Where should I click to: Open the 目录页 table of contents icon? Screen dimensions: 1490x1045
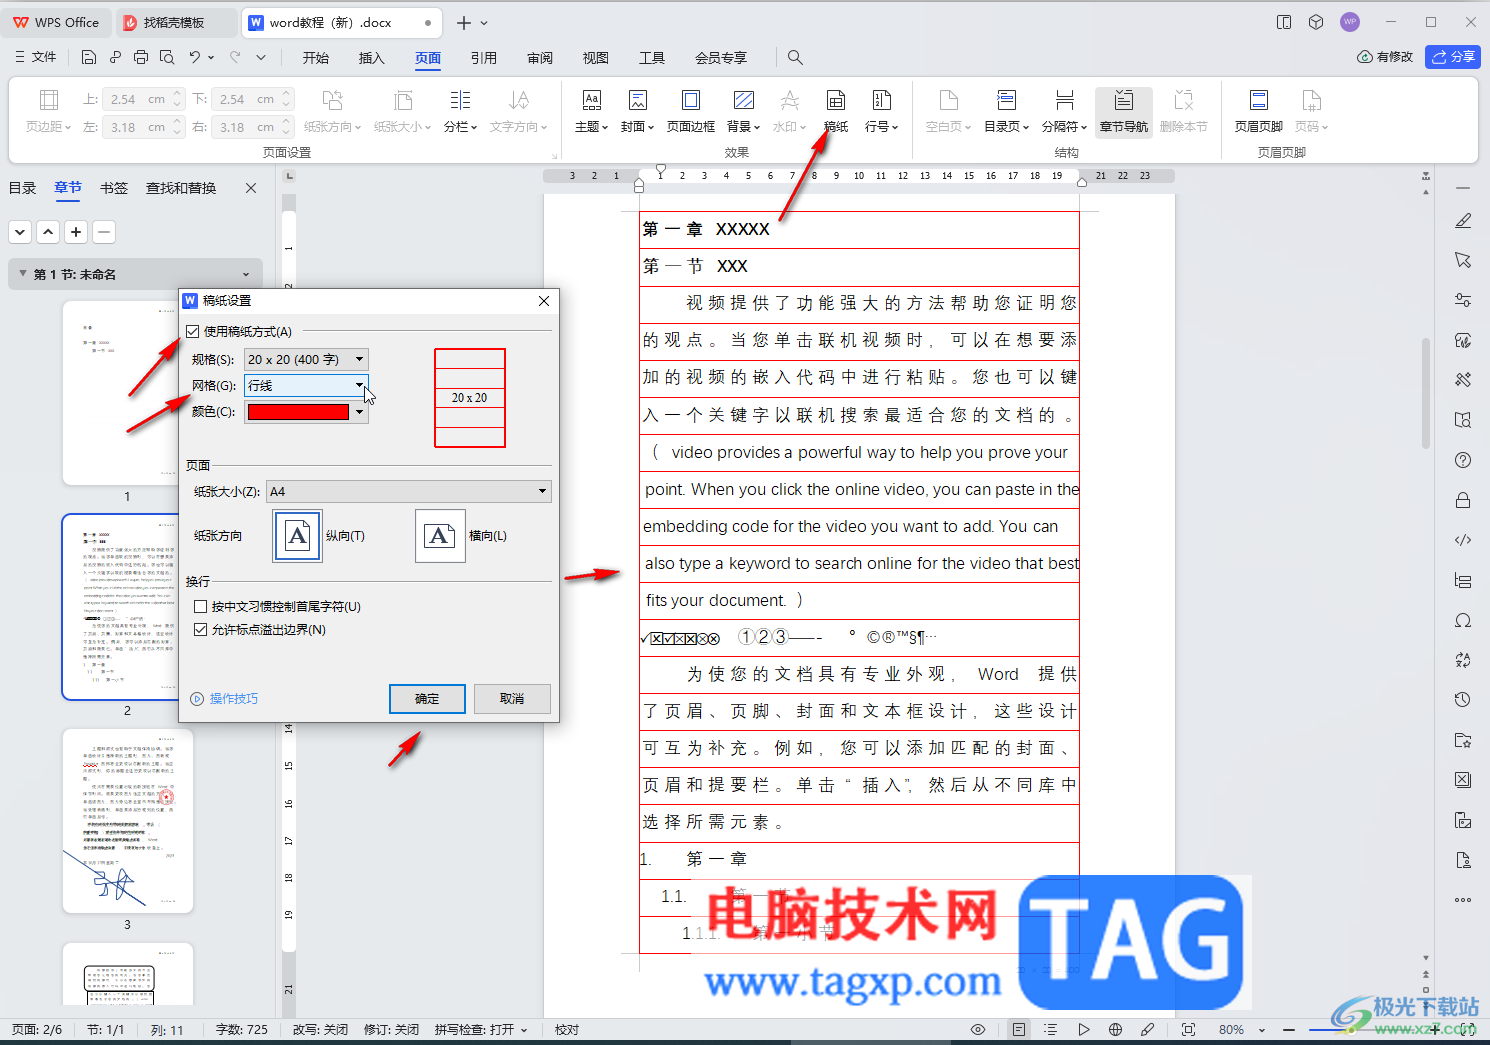click(1007, 111)
